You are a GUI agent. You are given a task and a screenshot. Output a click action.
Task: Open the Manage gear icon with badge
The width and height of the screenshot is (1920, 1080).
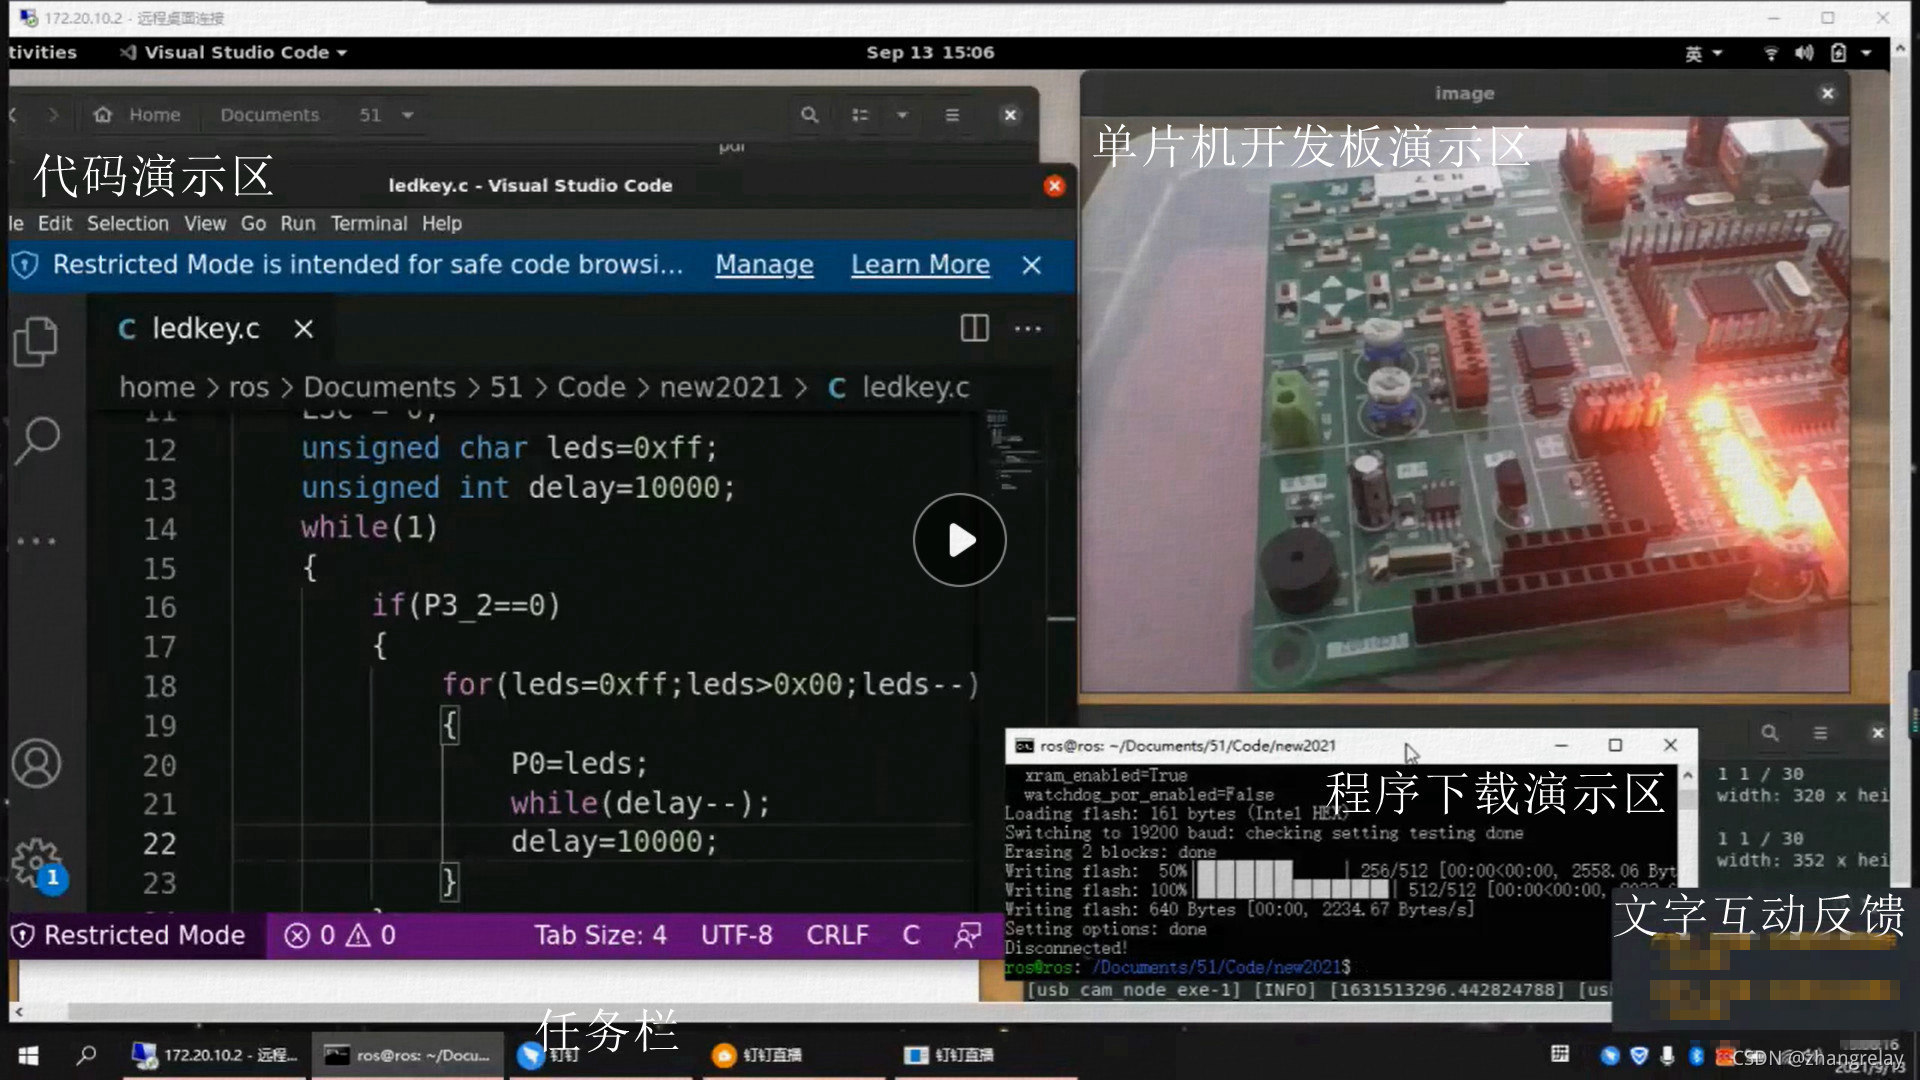(37, 862)
